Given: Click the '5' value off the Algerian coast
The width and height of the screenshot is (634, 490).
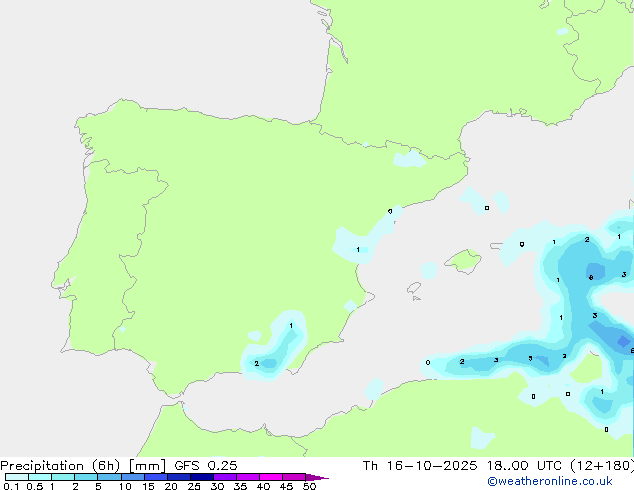Looking at the screenshot, I should point(530,358).
